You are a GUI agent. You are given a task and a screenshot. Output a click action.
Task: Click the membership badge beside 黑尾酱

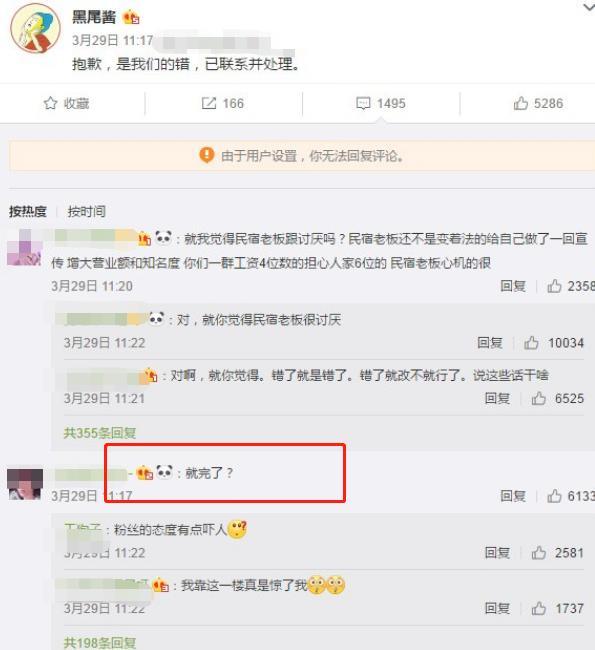131,17
